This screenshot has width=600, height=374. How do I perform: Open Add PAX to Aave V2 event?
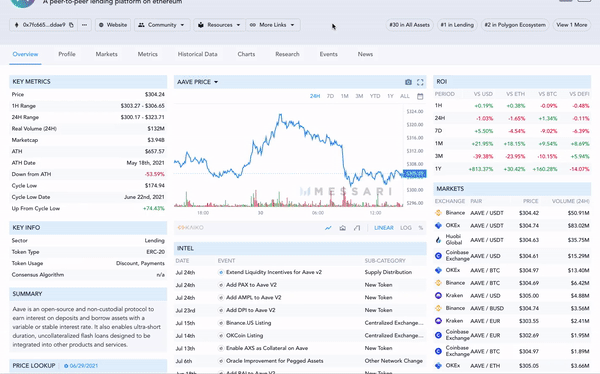pos(251,285)
